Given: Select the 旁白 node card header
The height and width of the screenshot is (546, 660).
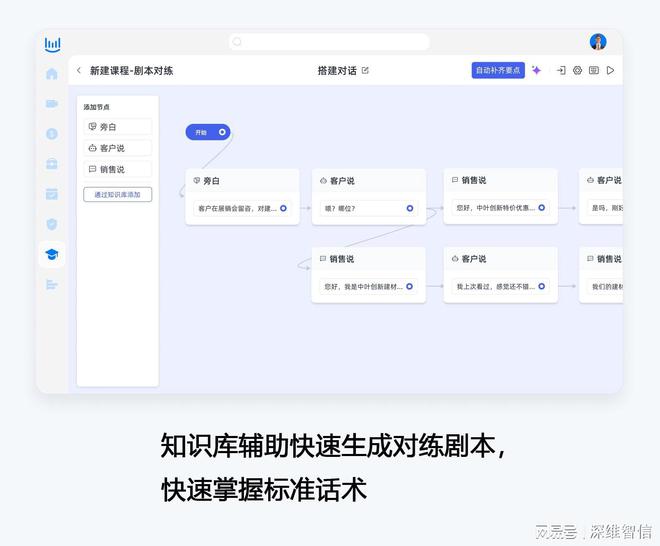Looking at the screenshot, I should 242,181.
